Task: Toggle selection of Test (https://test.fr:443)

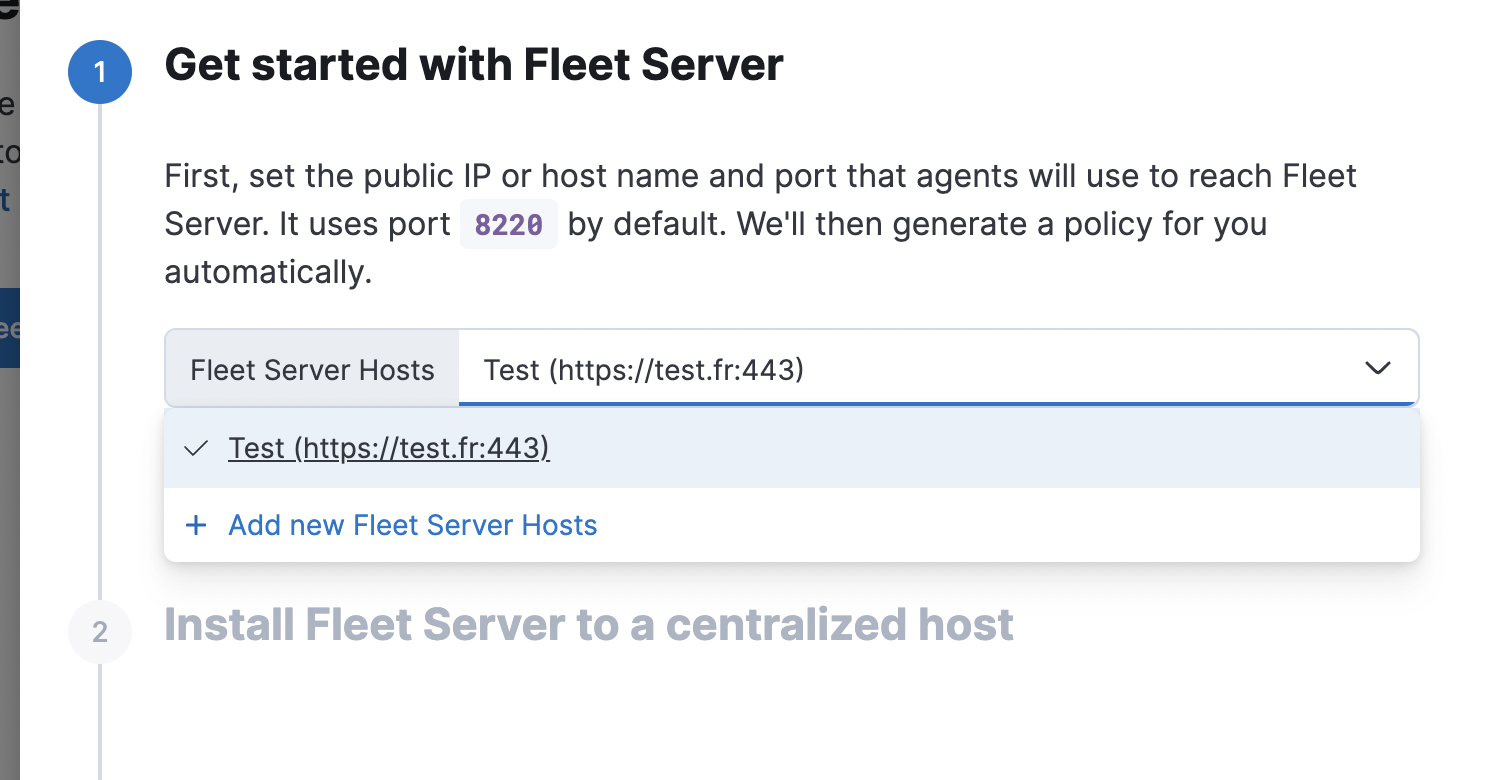Action: click(389, 448)
